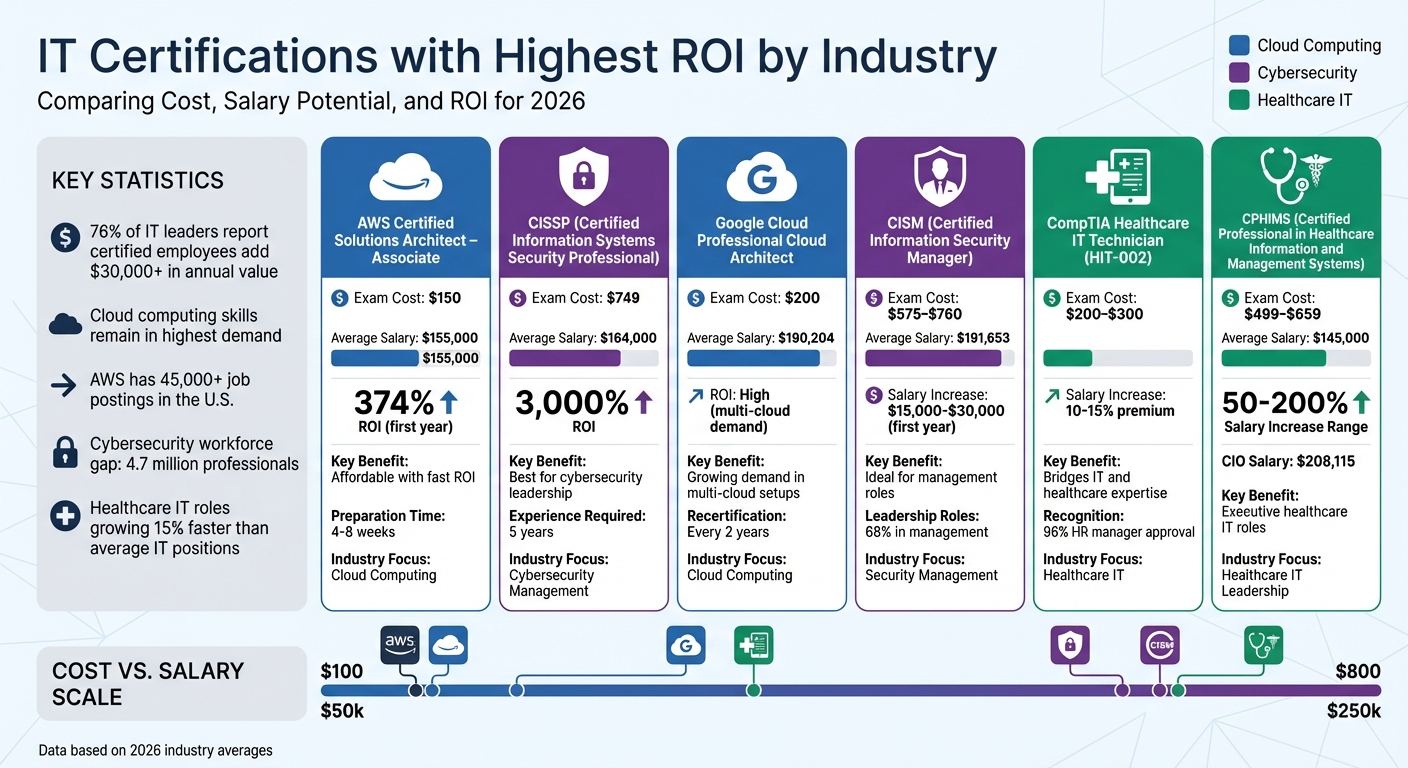The image size is (1408, 768).
Task: Click the CPHIMS average salary bar
Action: pos(1296,358)
